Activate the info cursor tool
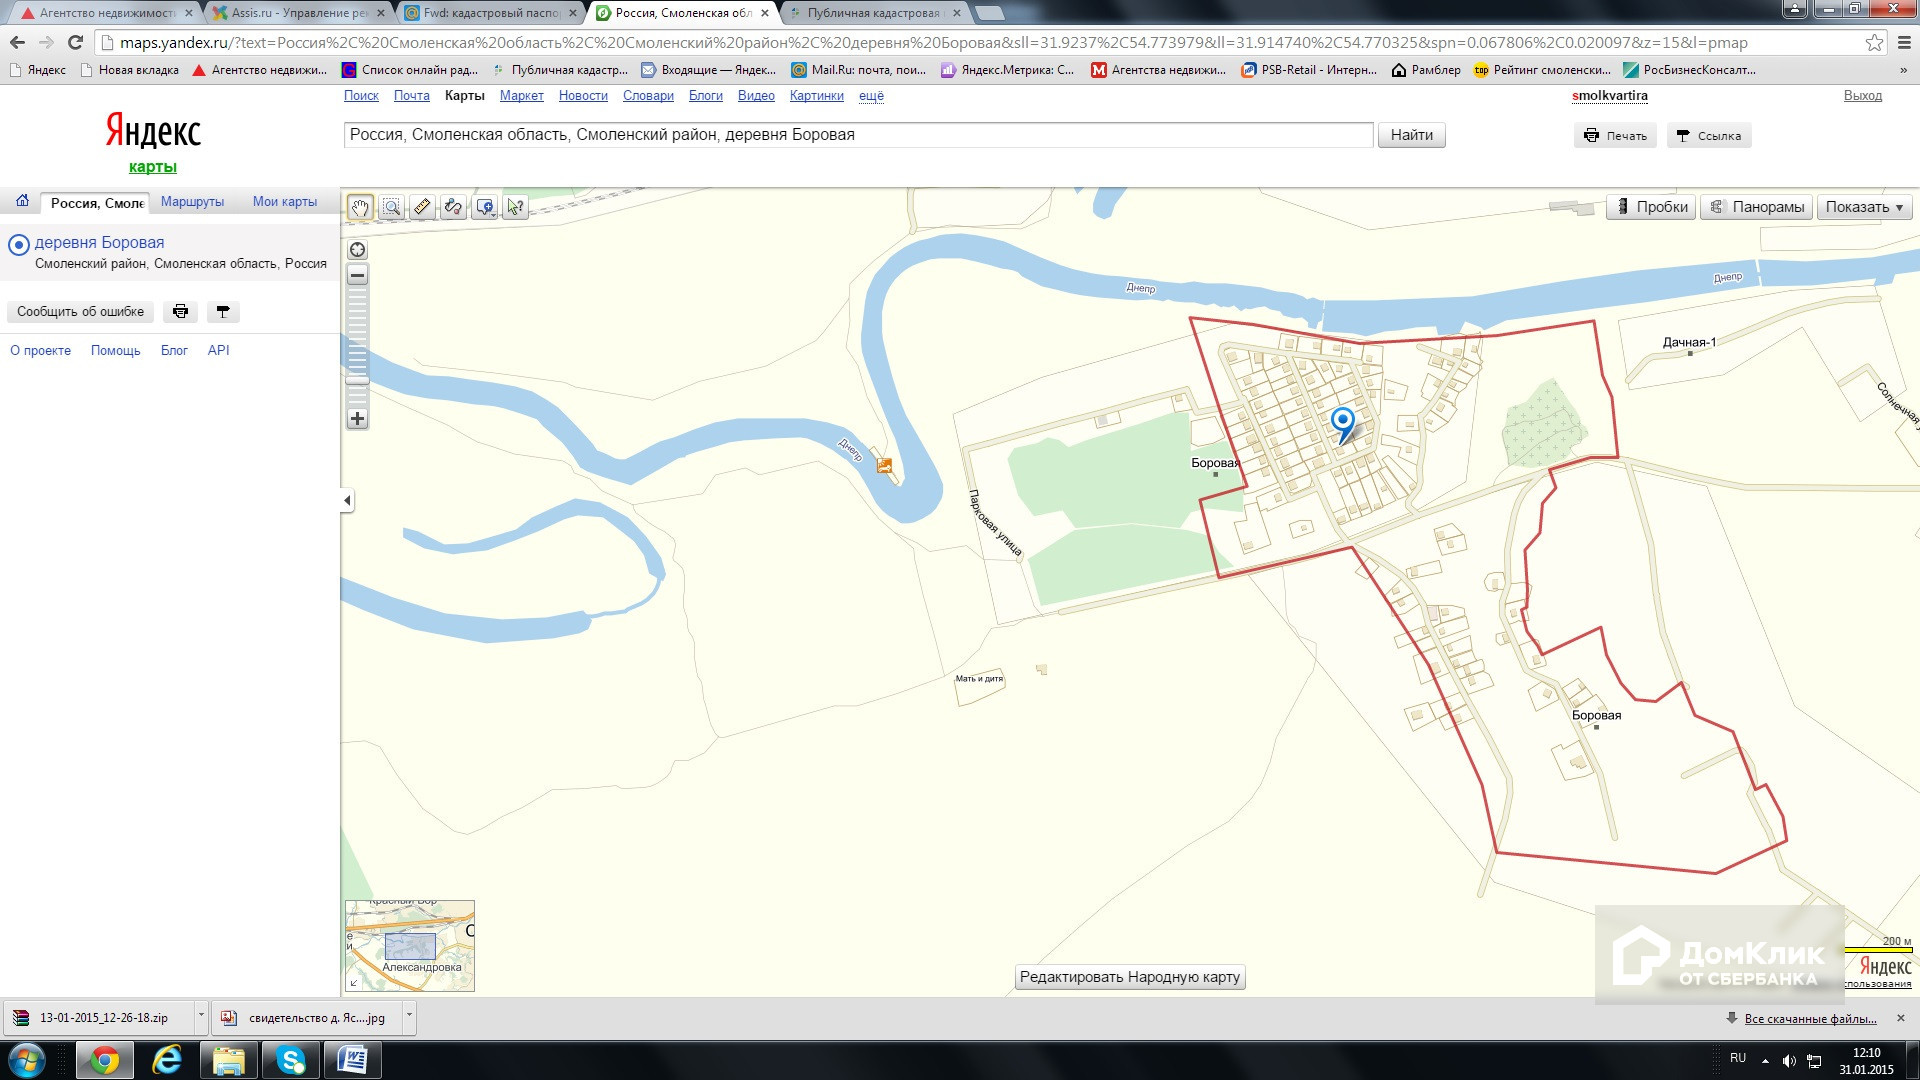Viewport: 1920px width, 1080px height. coord(515,207)
